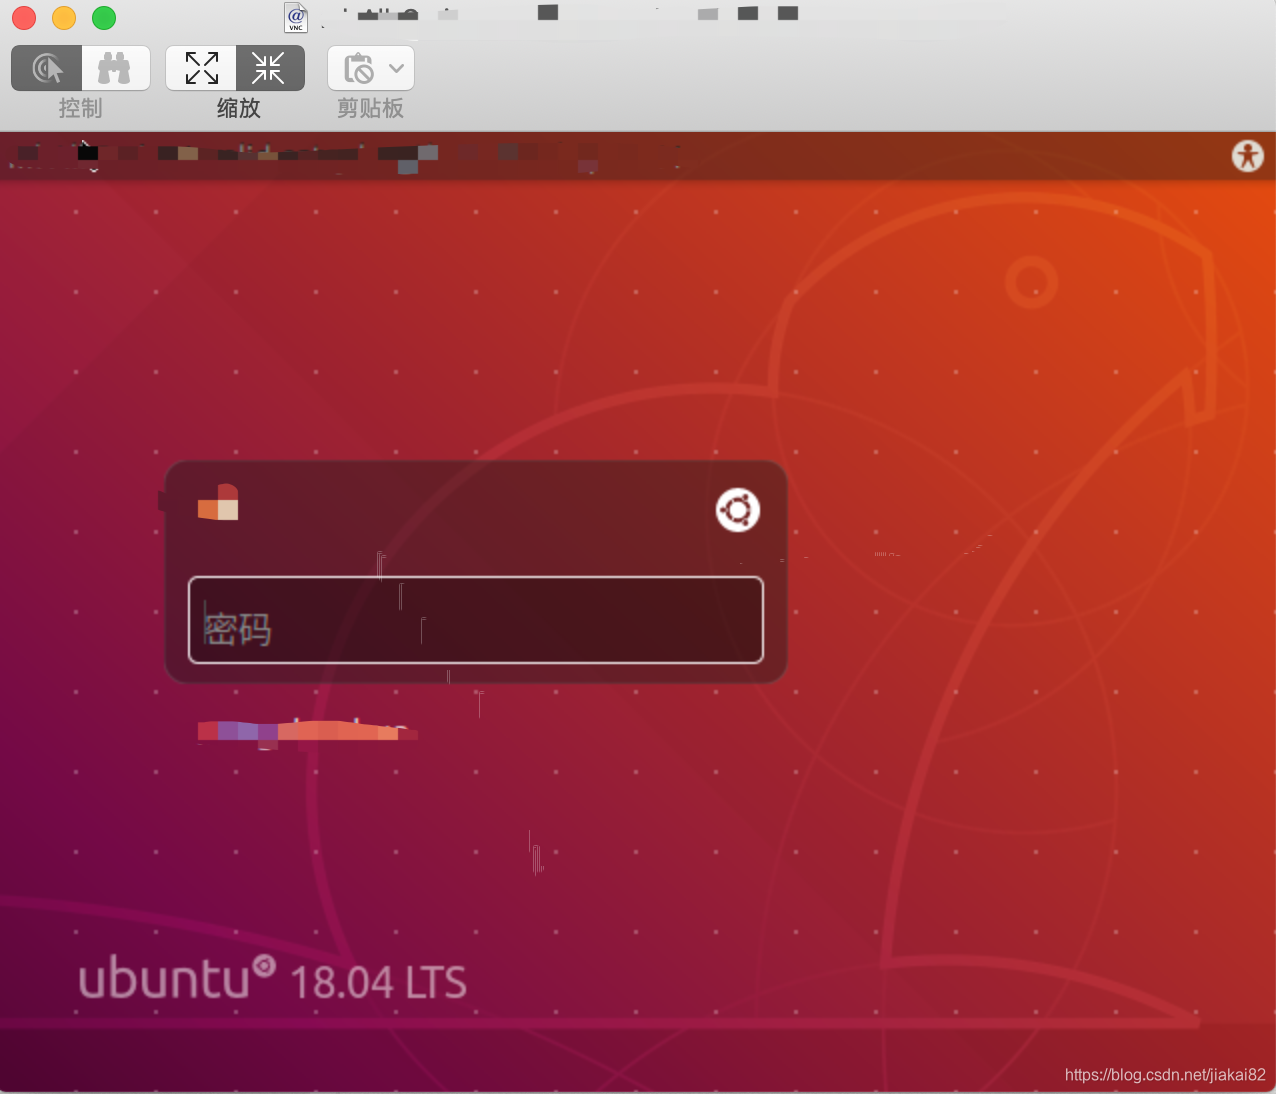Click the 控制 label in the toolbar
1276x1094 pixels.
(80, 108)
